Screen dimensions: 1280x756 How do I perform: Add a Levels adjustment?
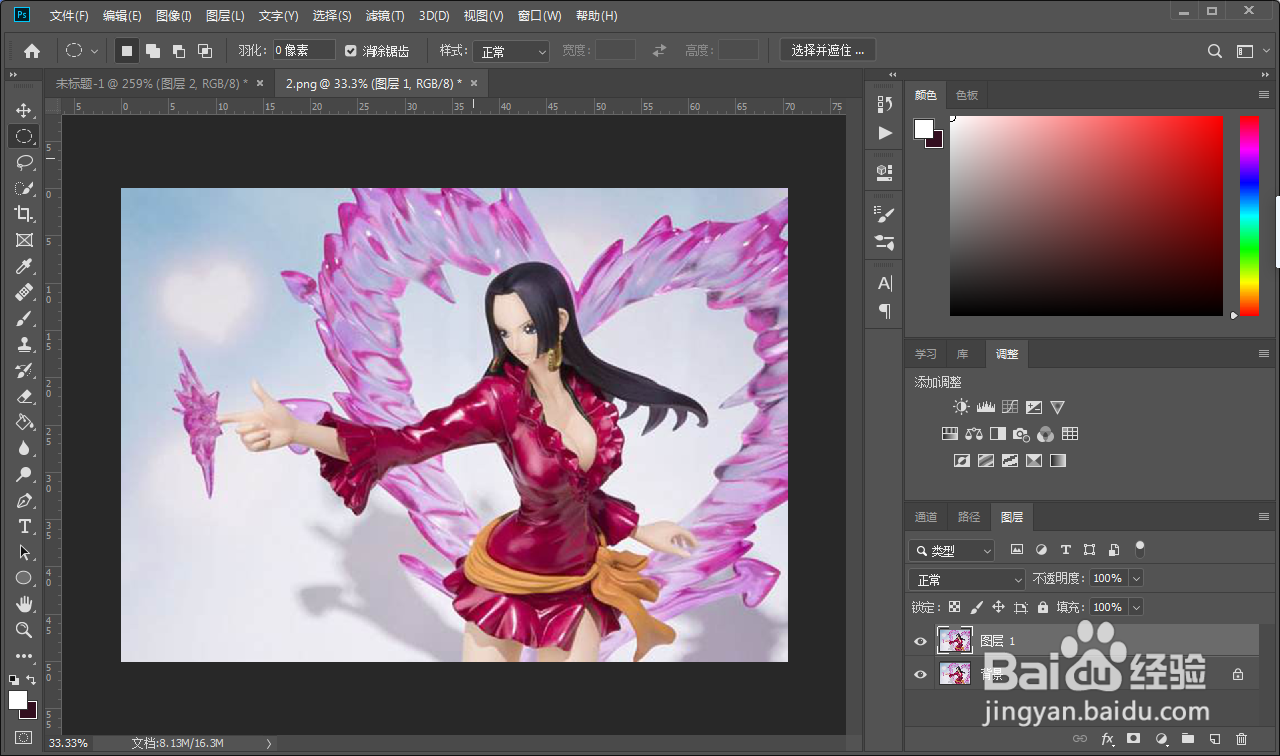point(985,407)
